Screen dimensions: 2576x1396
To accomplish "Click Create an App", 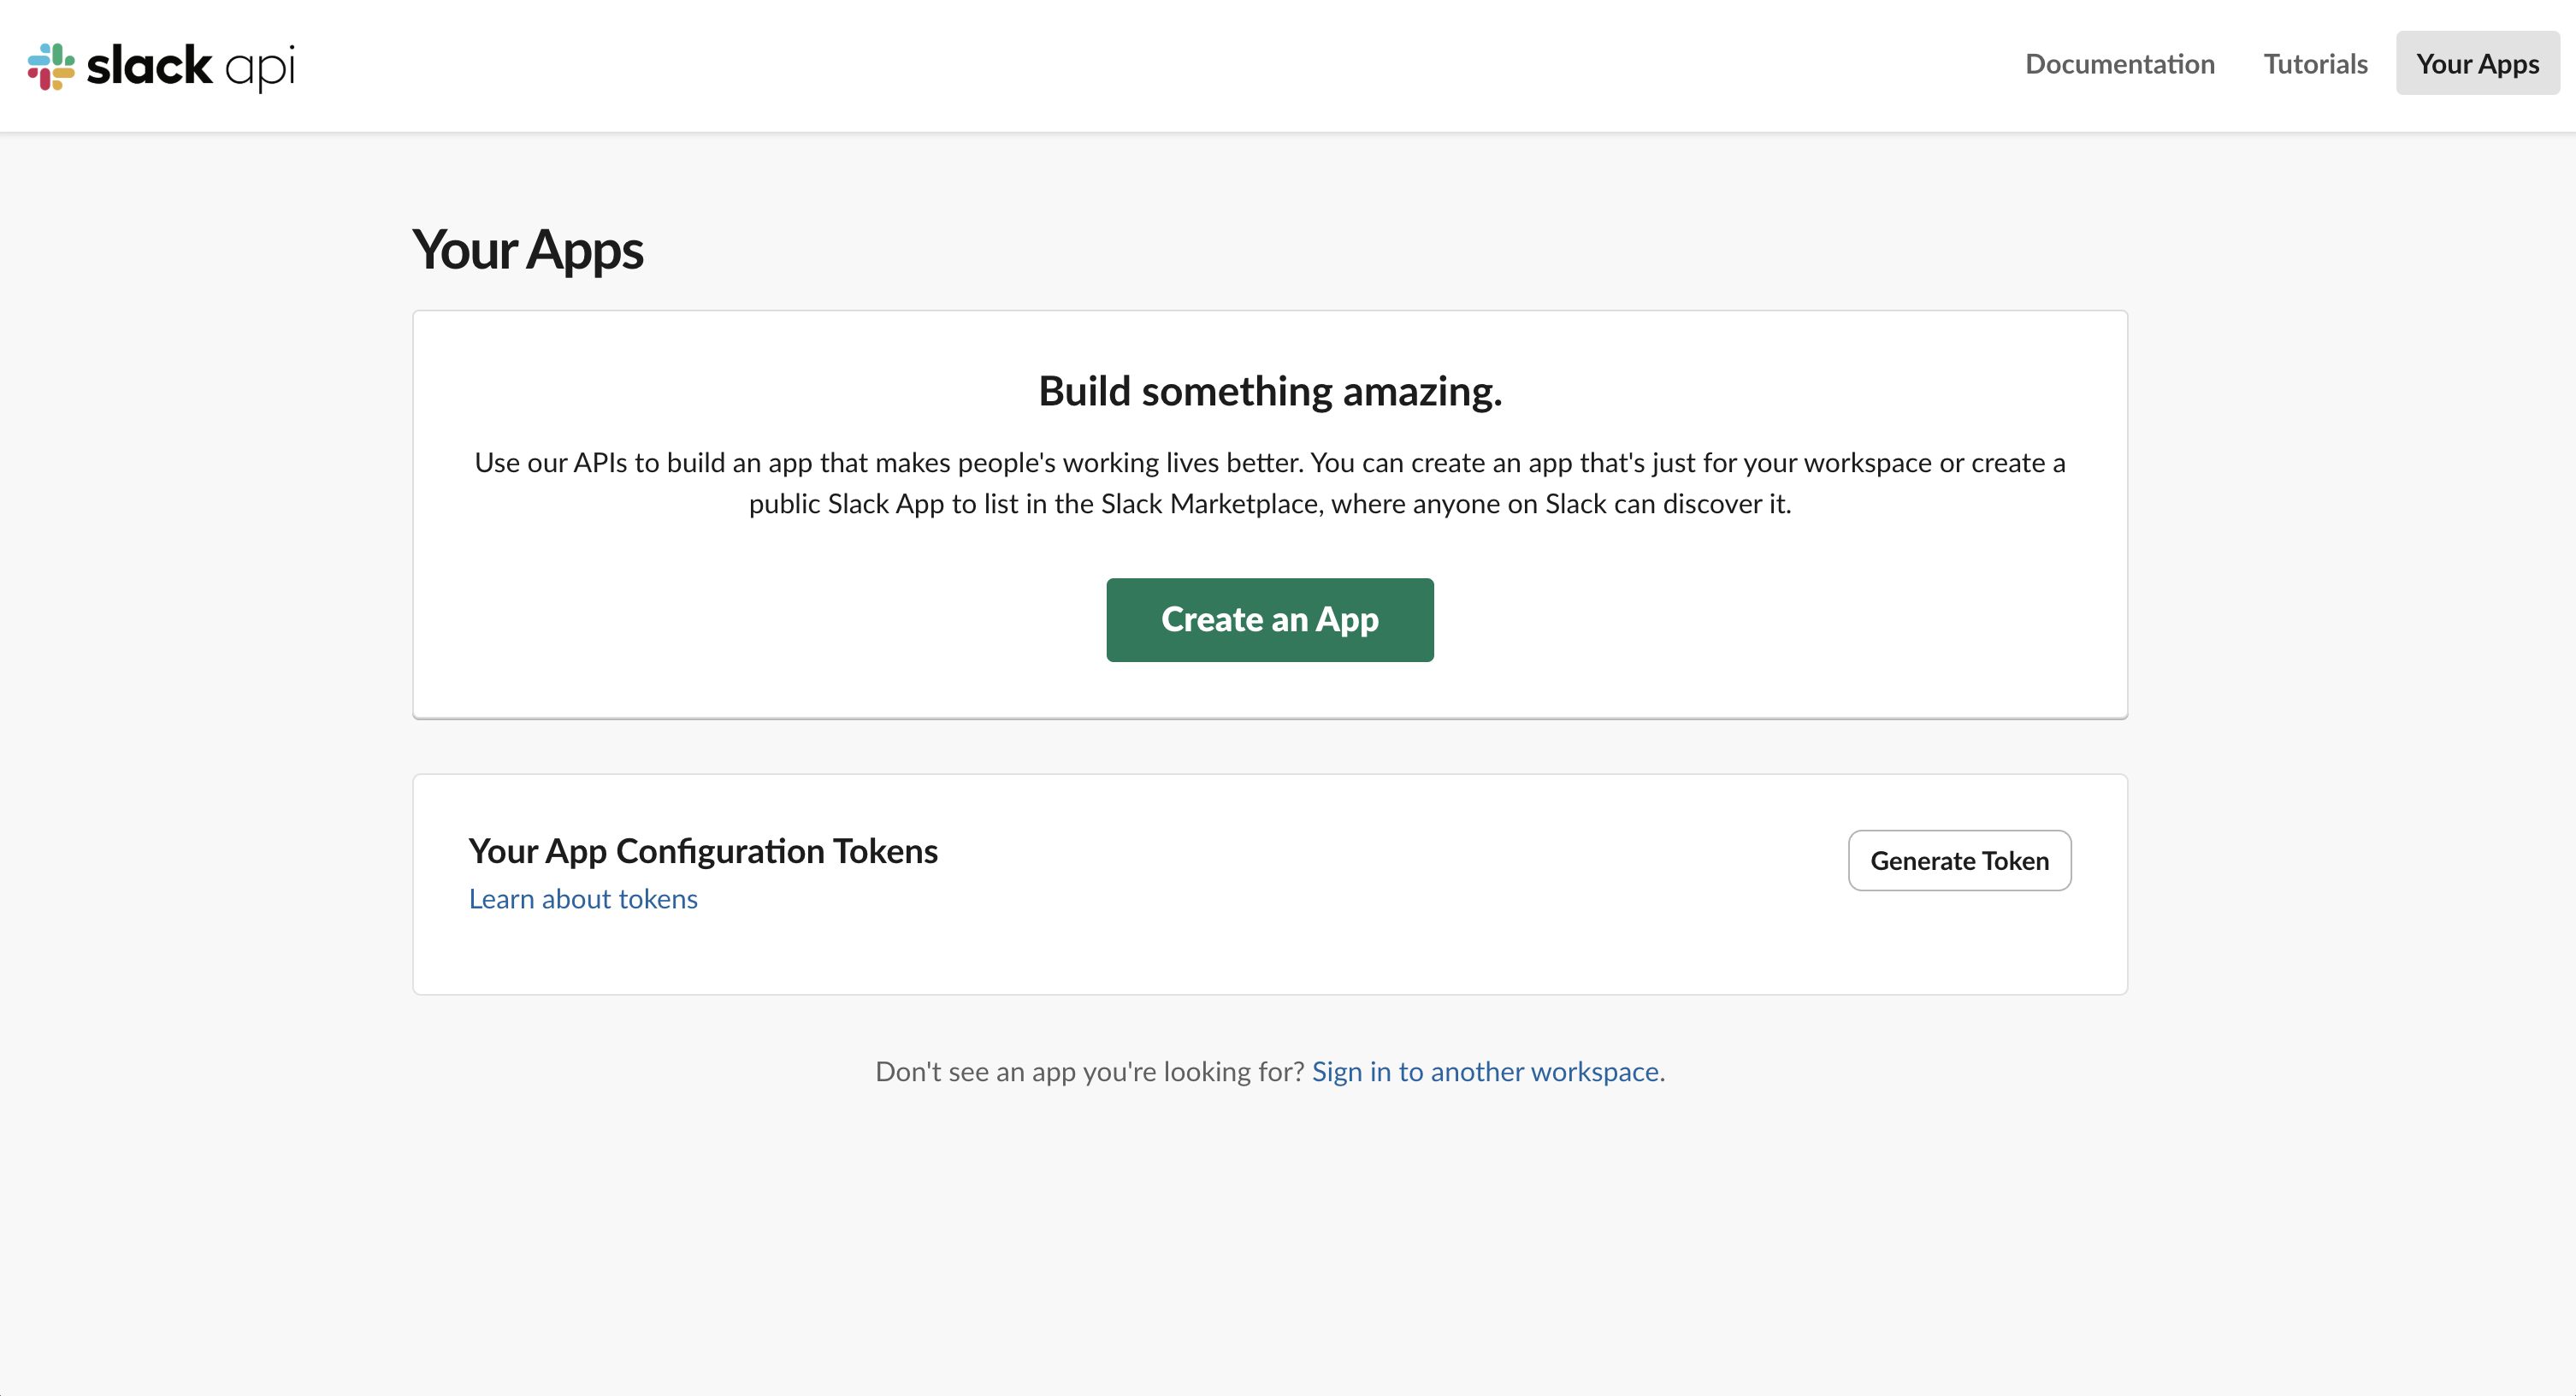I will point(1269,619).
